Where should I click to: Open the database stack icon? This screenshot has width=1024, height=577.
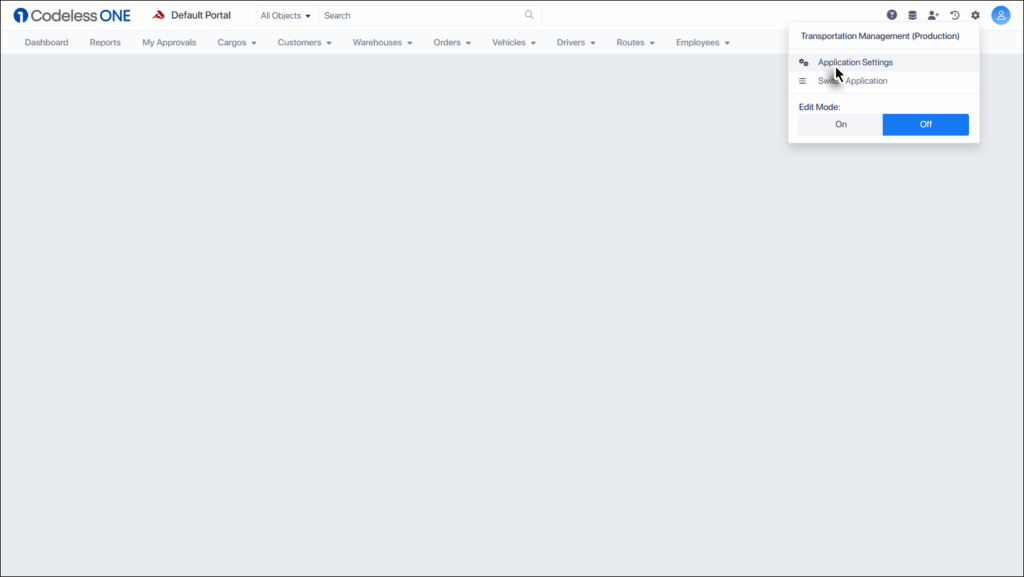point(912,15)
